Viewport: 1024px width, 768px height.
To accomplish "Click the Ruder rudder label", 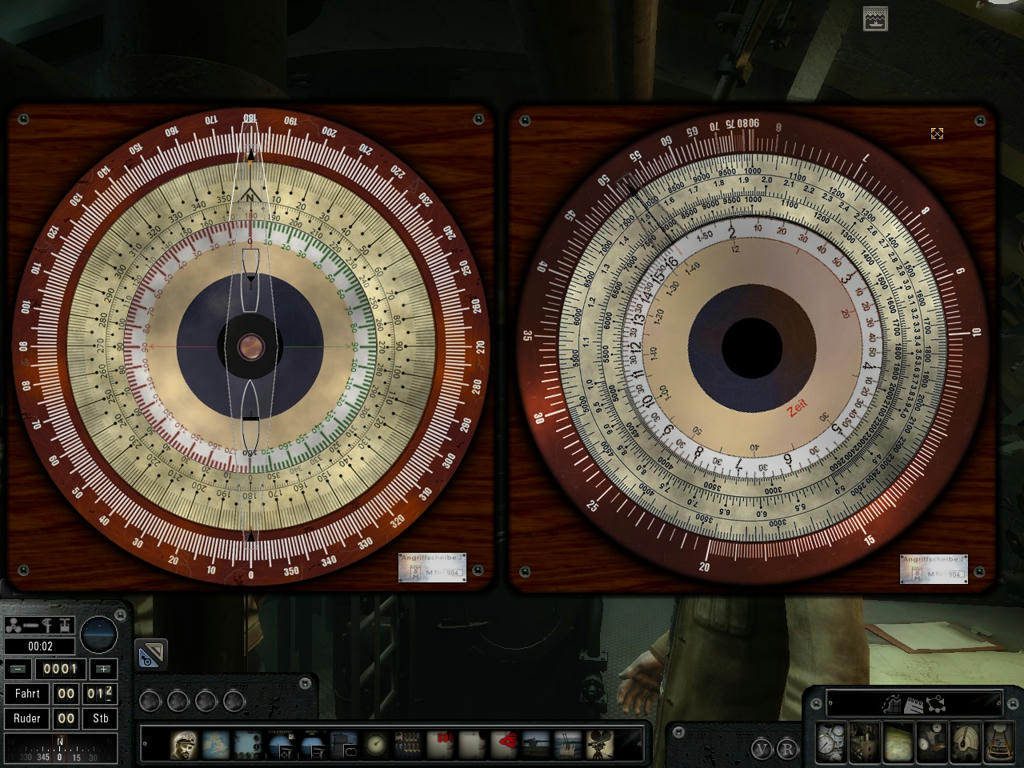I will tap(27, 718).
